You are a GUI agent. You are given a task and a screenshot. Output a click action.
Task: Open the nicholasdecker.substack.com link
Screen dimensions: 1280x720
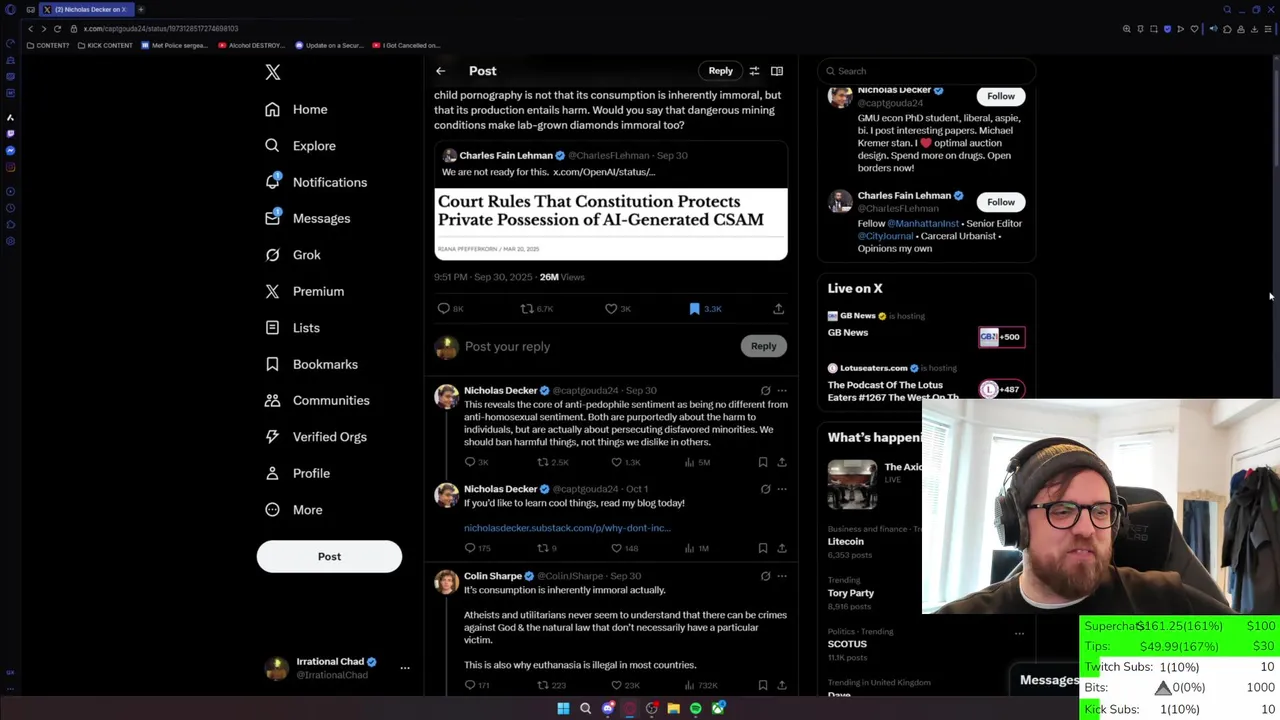(567, 528)
